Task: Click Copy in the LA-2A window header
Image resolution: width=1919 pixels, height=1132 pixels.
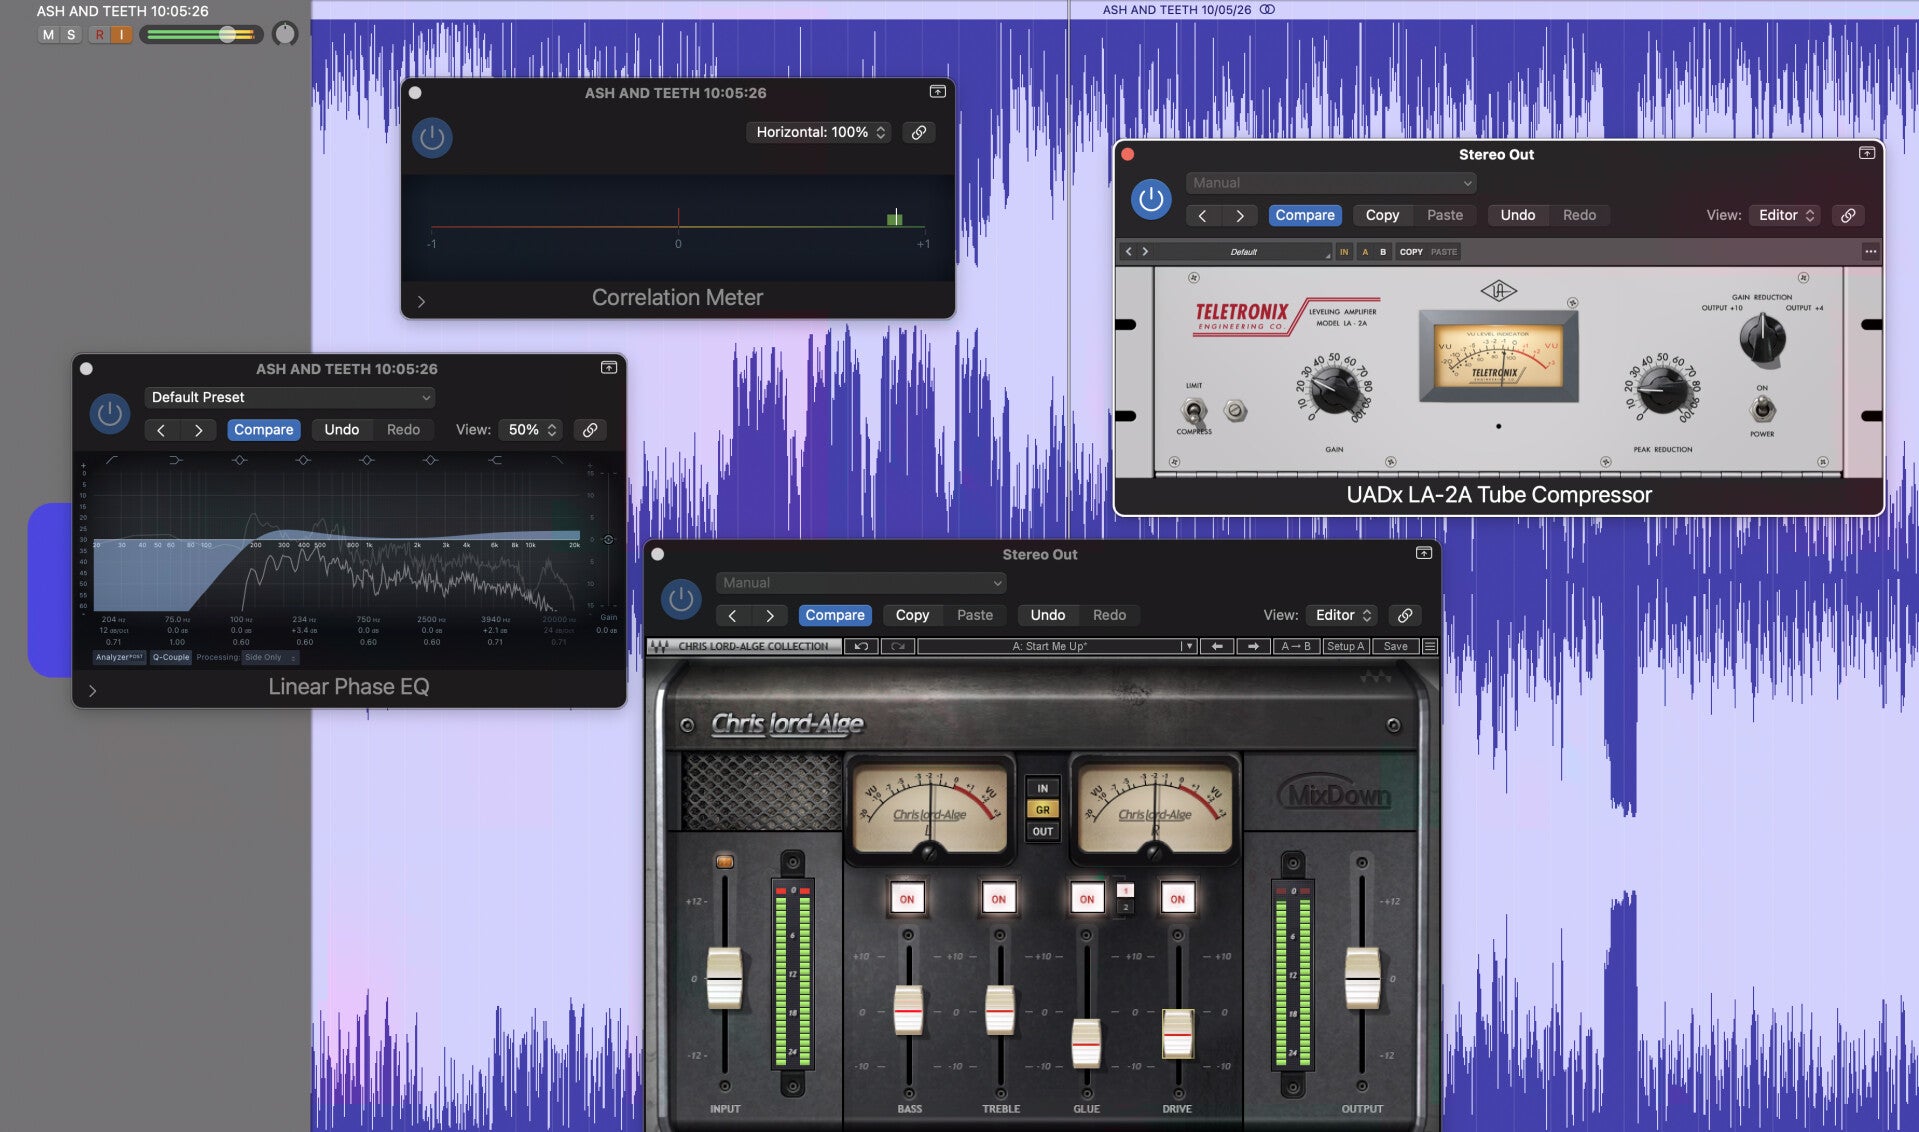Action: click(1382, 215)
